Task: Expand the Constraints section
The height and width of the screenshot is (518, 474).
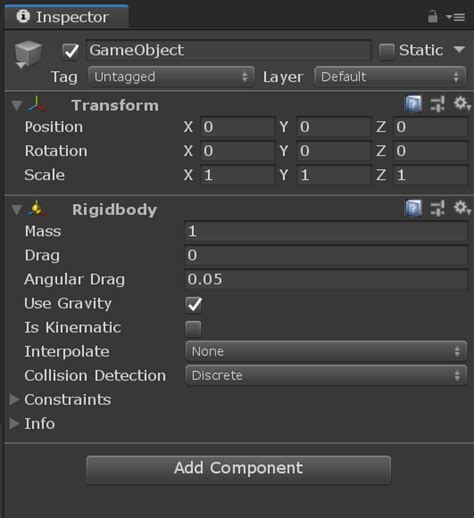Action: click(x=61, y=400)
